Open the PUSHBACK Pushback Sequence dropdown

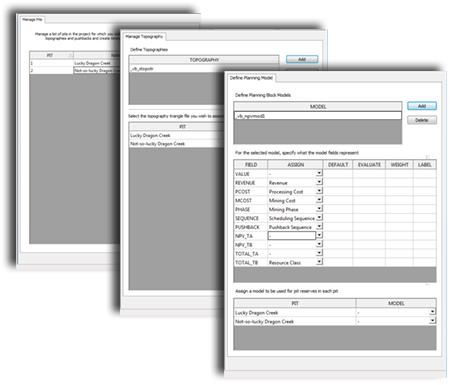(319, 227)
